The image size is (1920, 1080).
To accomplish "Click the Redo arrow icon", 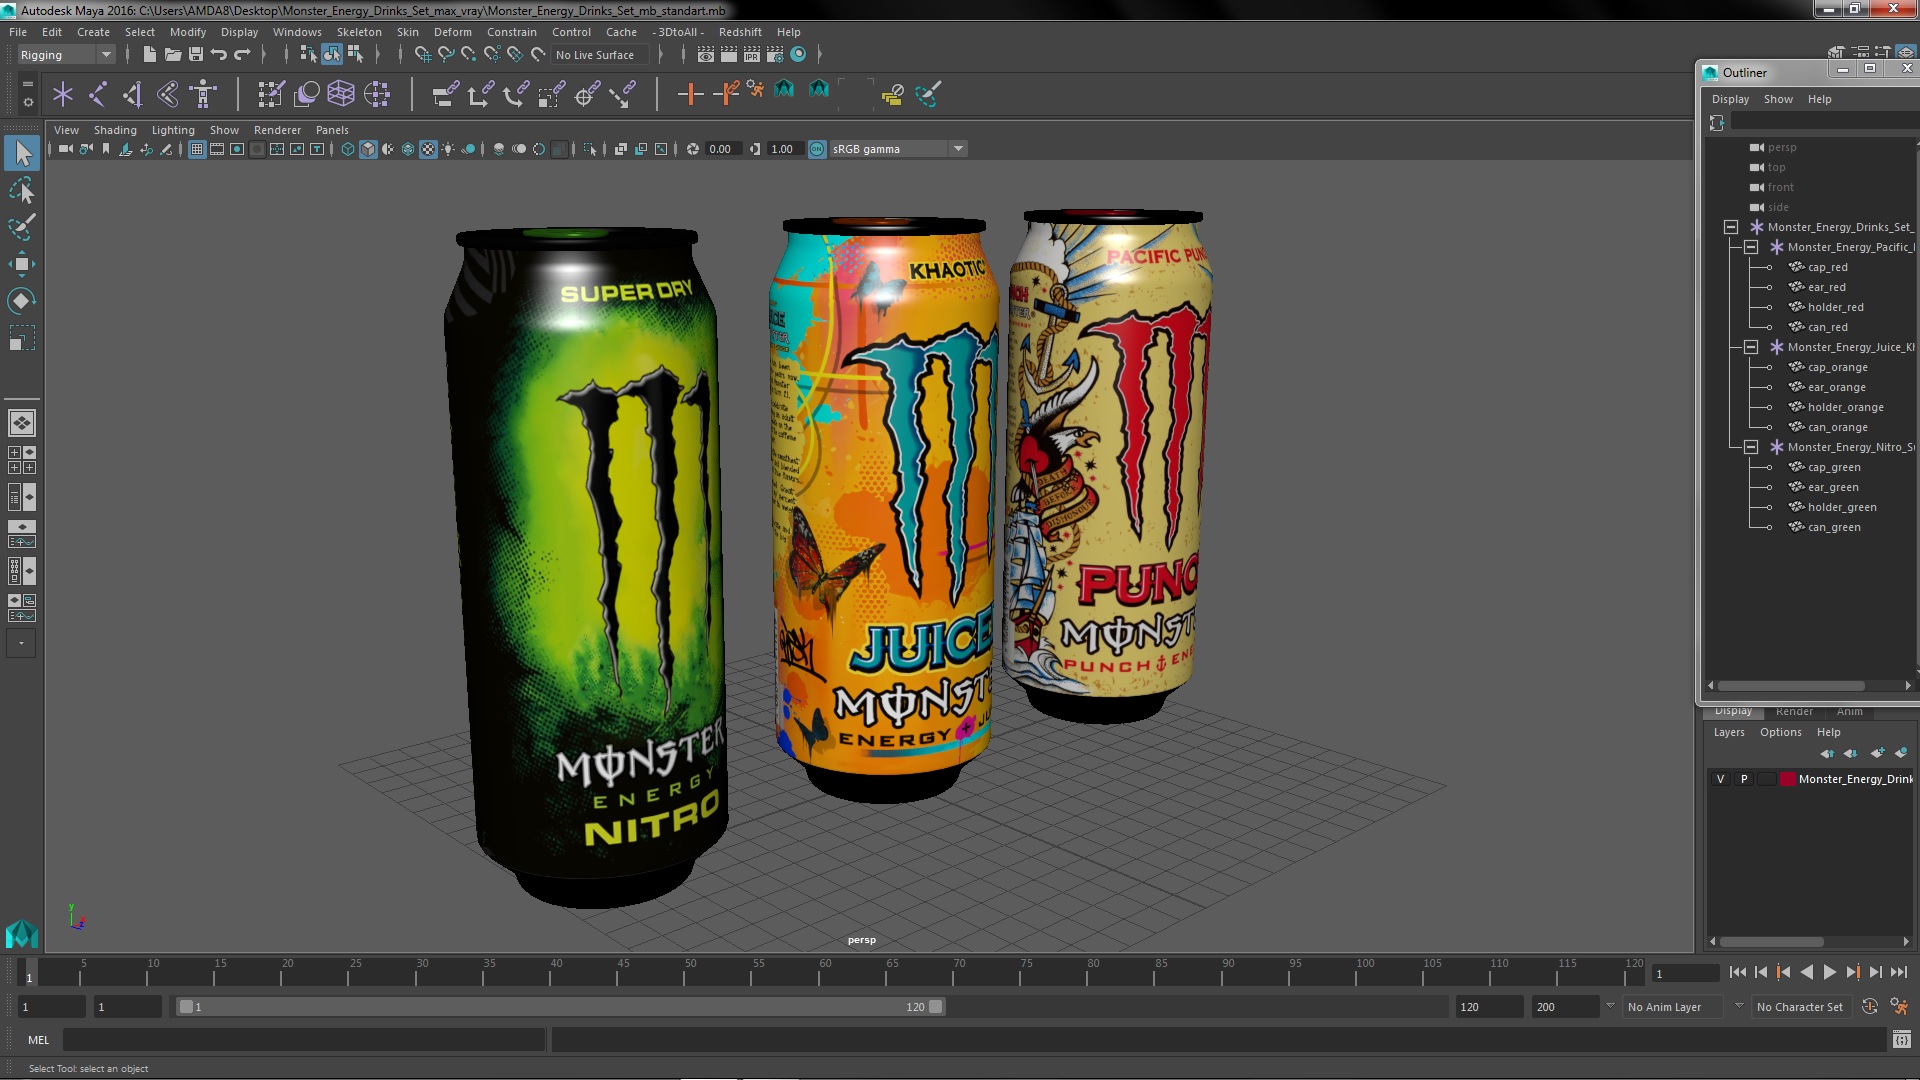I will coord(242,55).
